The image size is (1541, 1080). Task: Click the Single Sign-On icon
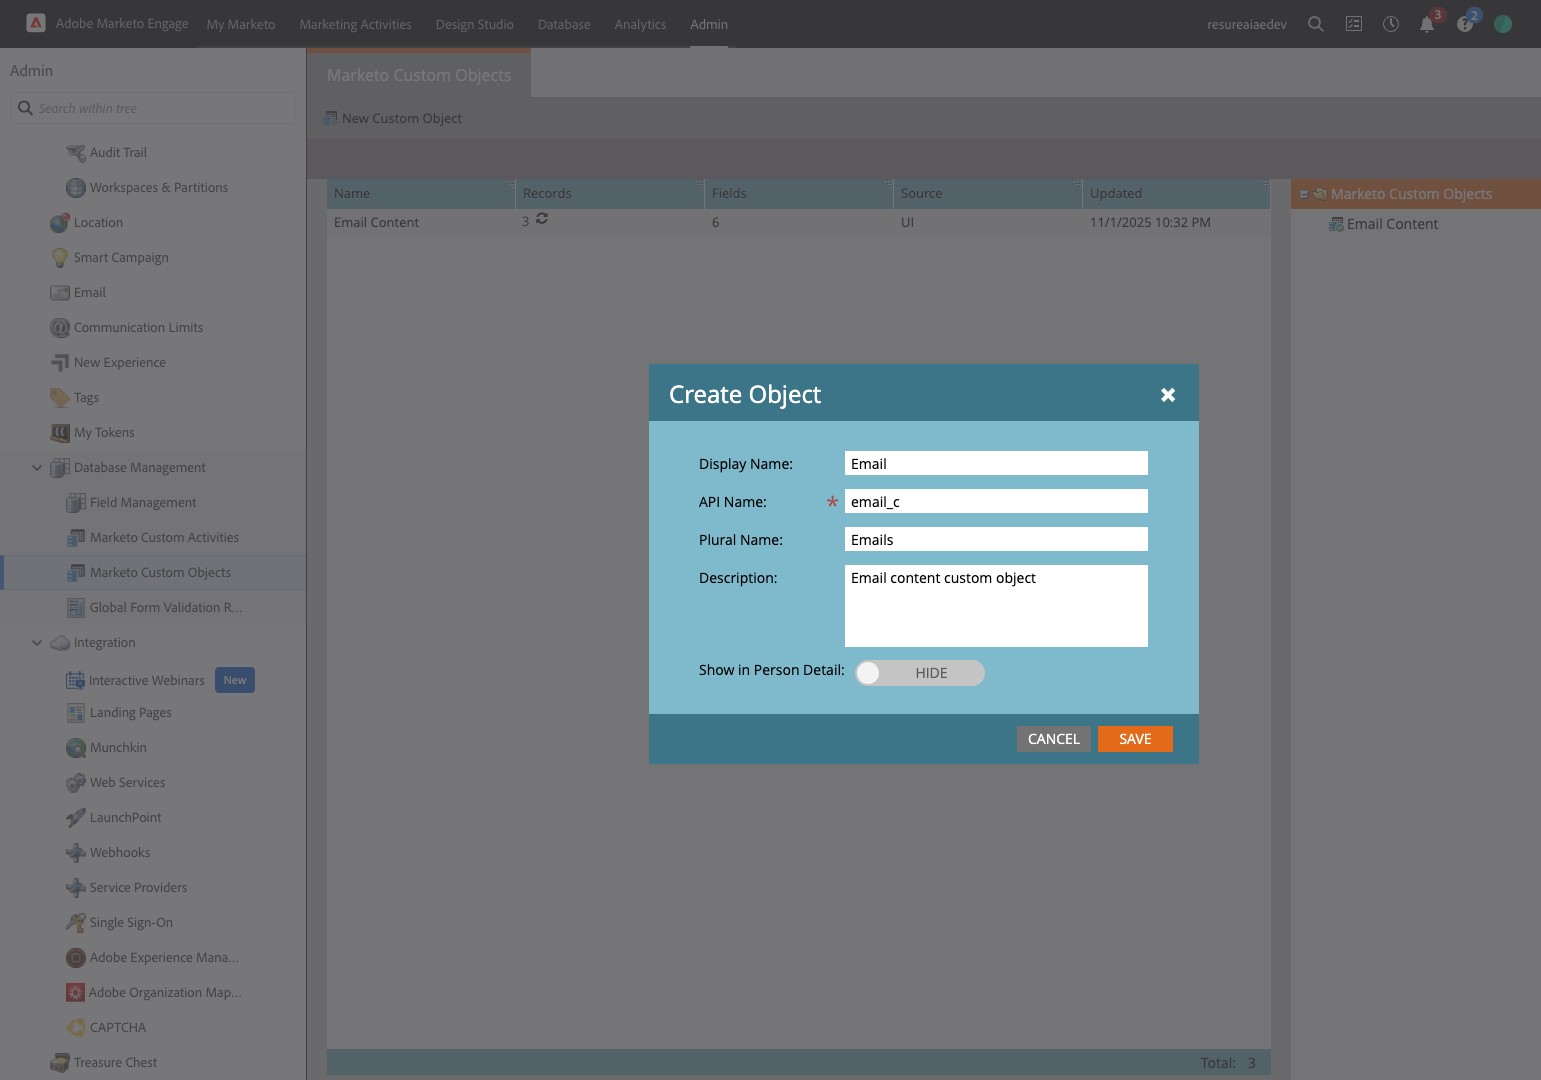(75, 923)
